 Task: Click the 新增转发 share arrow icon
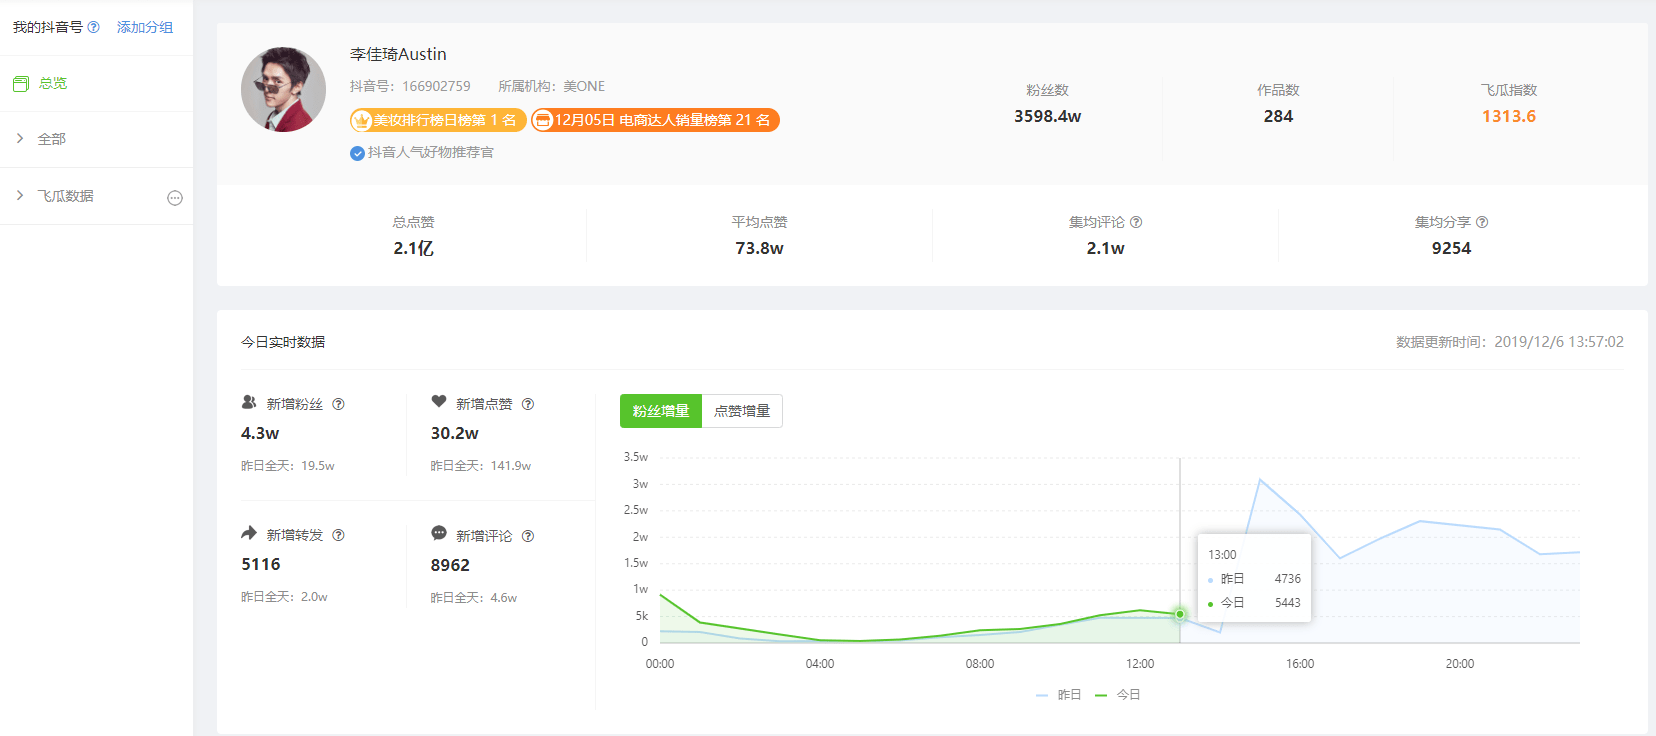pos(249,533)
